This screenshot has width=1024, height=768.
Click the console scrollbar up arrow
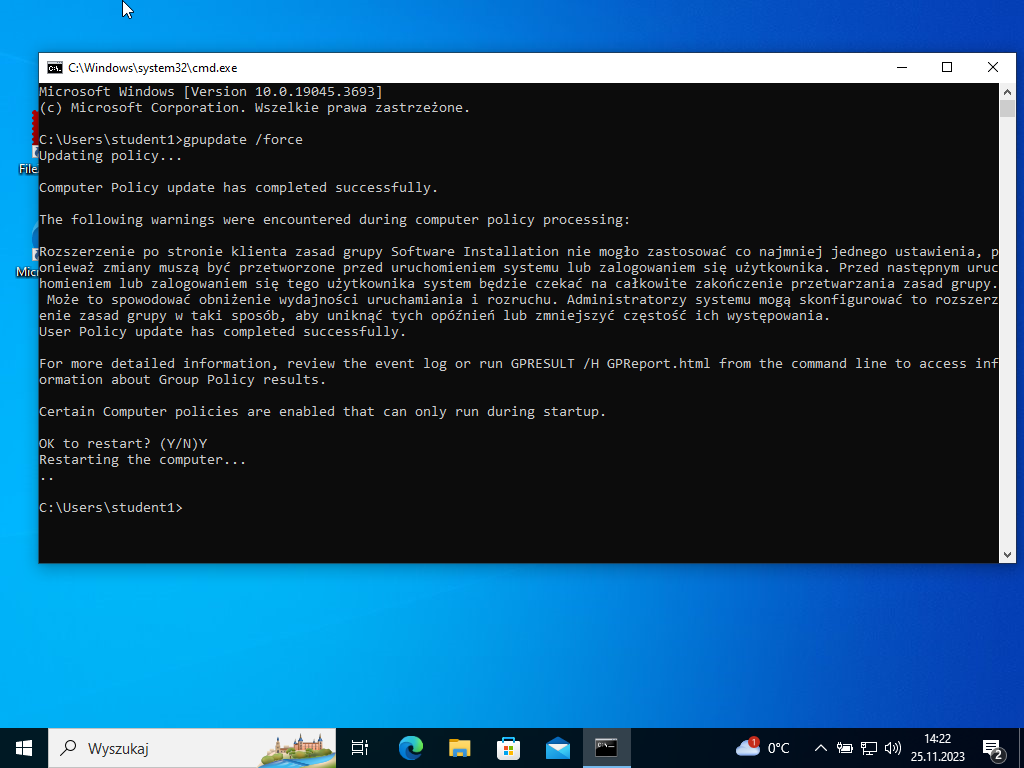(1007, 92)
